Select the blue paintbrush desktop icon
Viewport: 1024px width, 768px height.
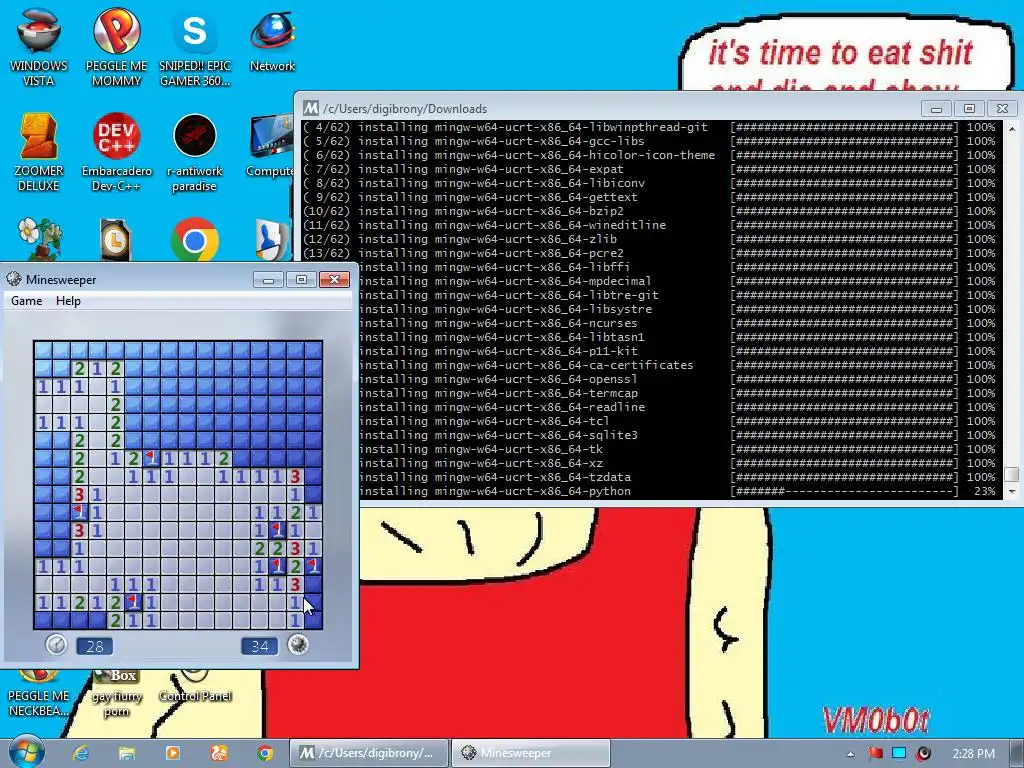pyautogui.click(x=271, y=239)
